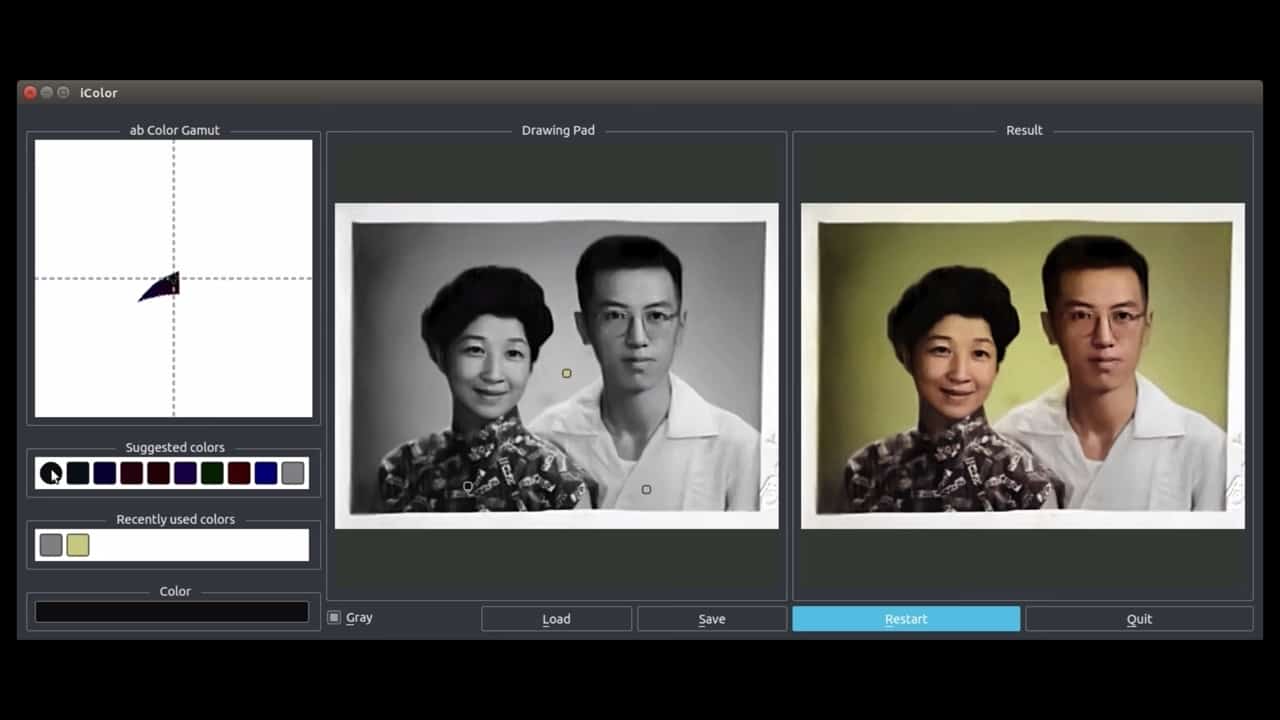Image resolution: width=1280 pixels, height=720 pixels.
Task: Select the dark purple suggested color
Action: [x=185, y=473]
